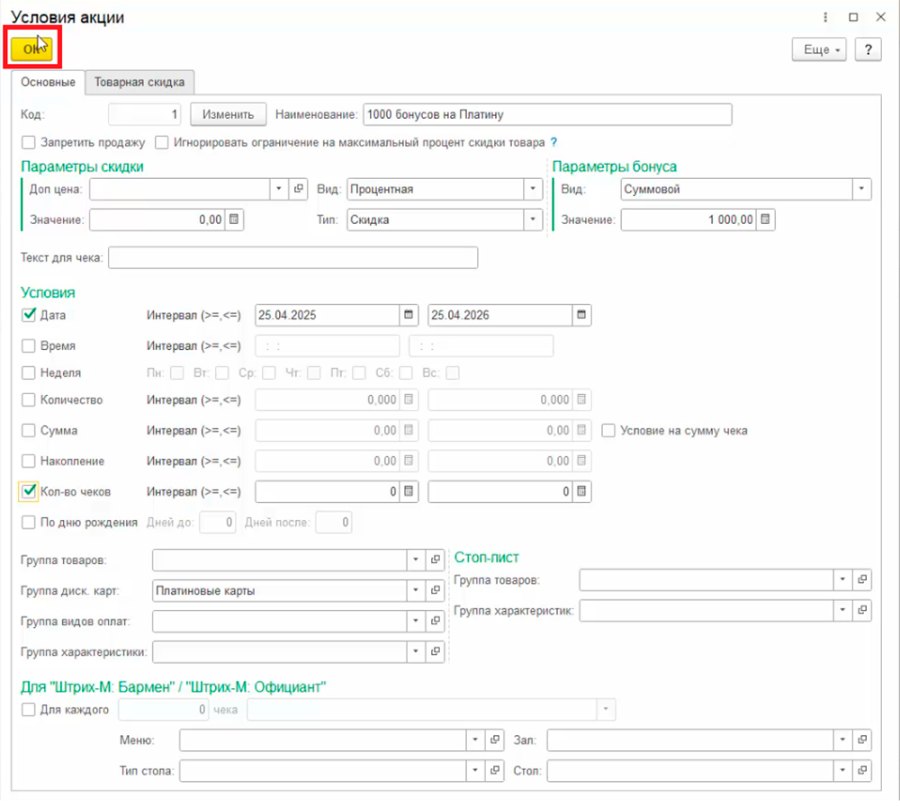Image resolution: width=900 pixels, height=807 pixels.
Task: Open calculator for discount Значение 0,00
Action: pyautogui.click(x=234, y=219)
